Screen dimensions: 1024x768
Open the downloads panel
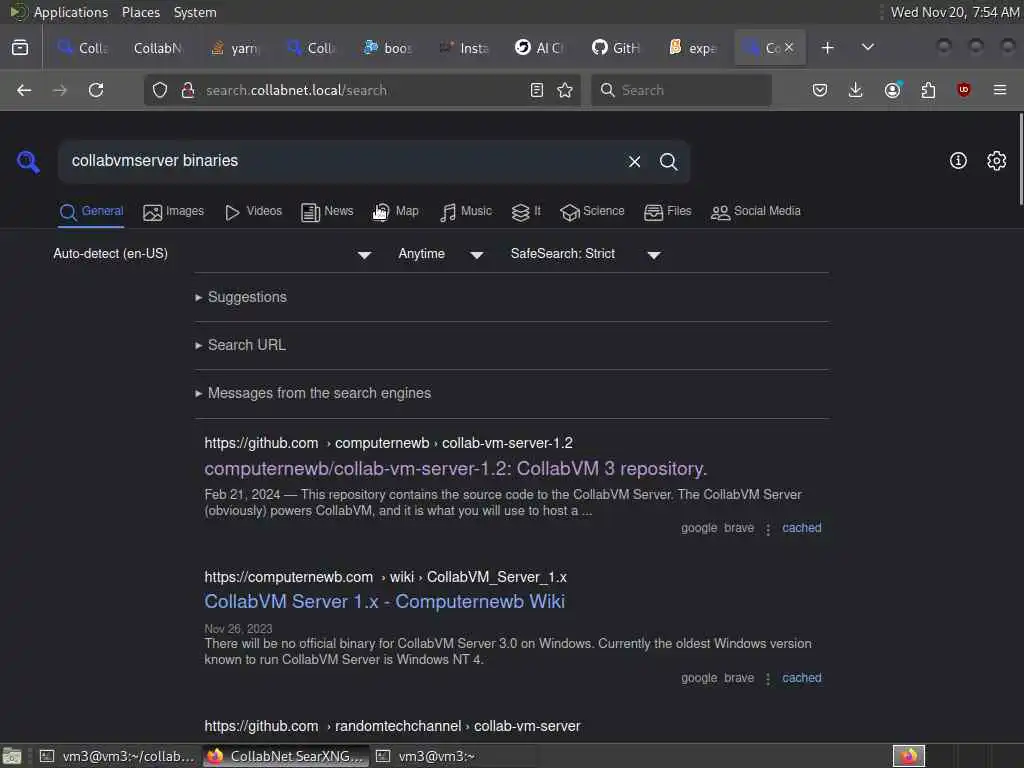(x=856, y=90)
